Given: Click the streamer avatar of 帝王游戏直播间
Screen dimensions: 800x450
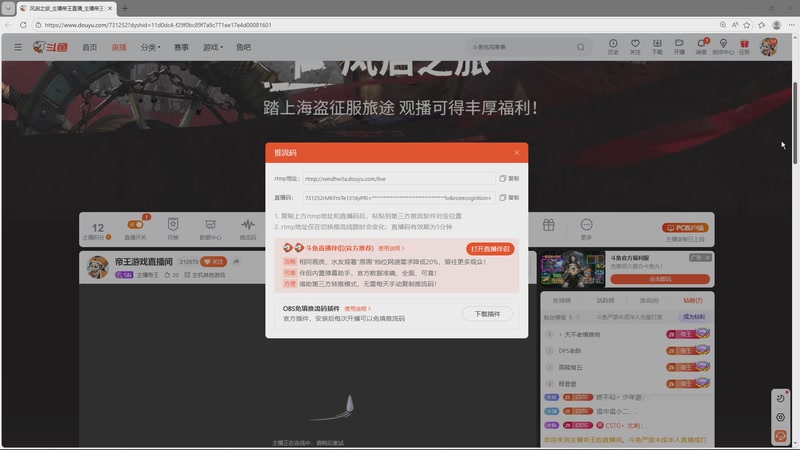Looking at the screenshot, I should tap(97, 267).
